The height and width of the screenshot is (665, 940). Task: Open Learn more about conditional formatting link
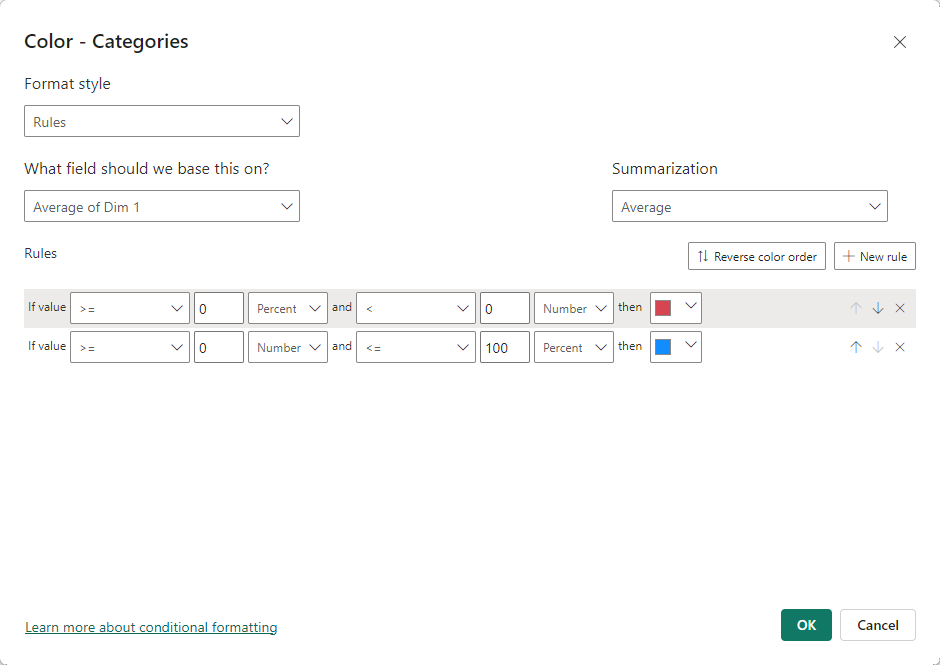coord(151,627)
